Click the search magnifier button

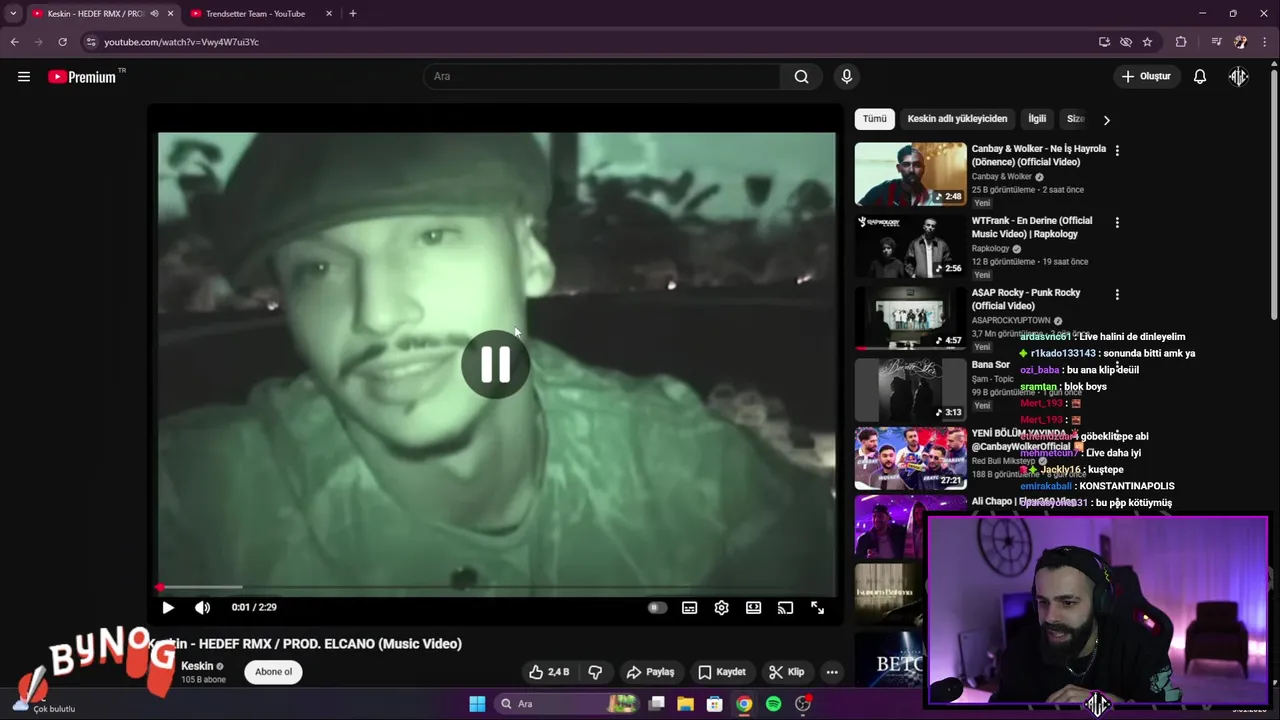point(801,77)
